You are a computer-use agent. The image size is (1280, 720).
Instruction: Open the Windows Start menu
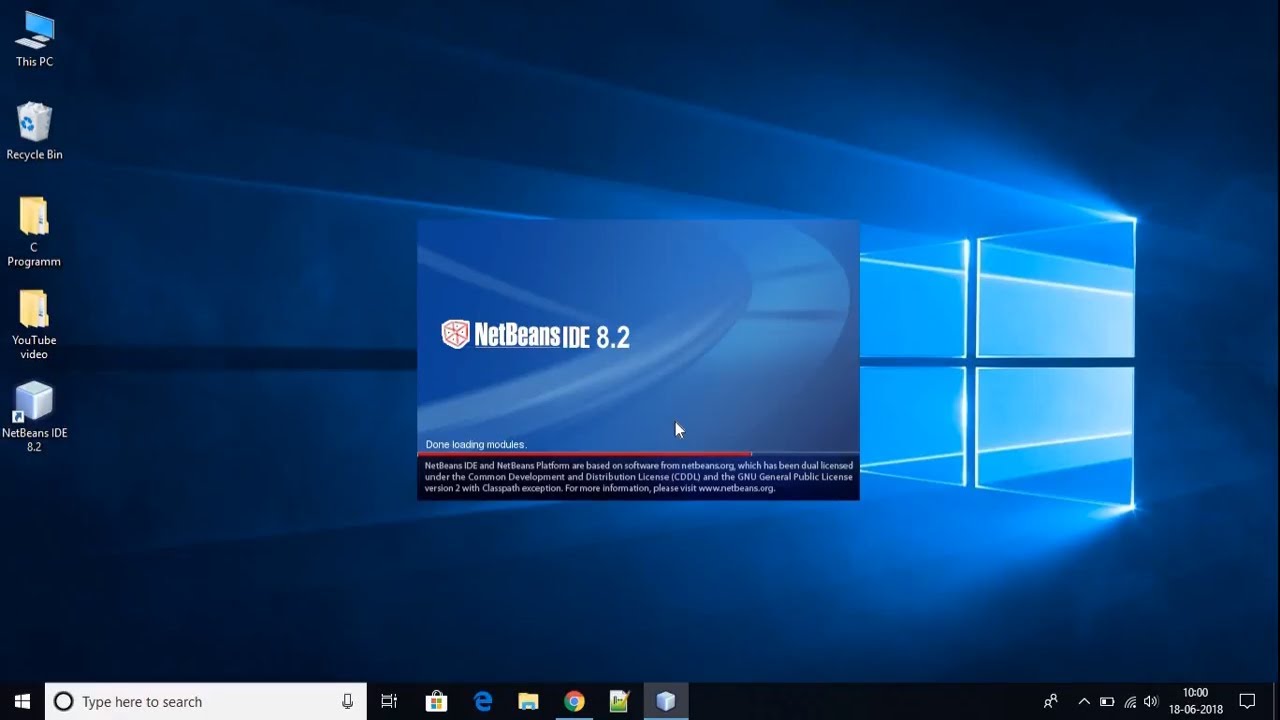pyautogui.click(x=22, y=702)
